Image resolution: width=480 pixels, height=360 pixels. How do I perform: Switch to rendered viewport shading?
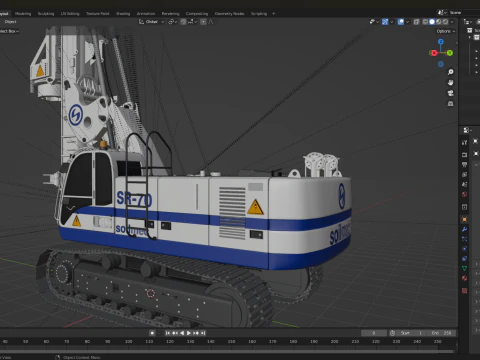click(x=445, y=22)
